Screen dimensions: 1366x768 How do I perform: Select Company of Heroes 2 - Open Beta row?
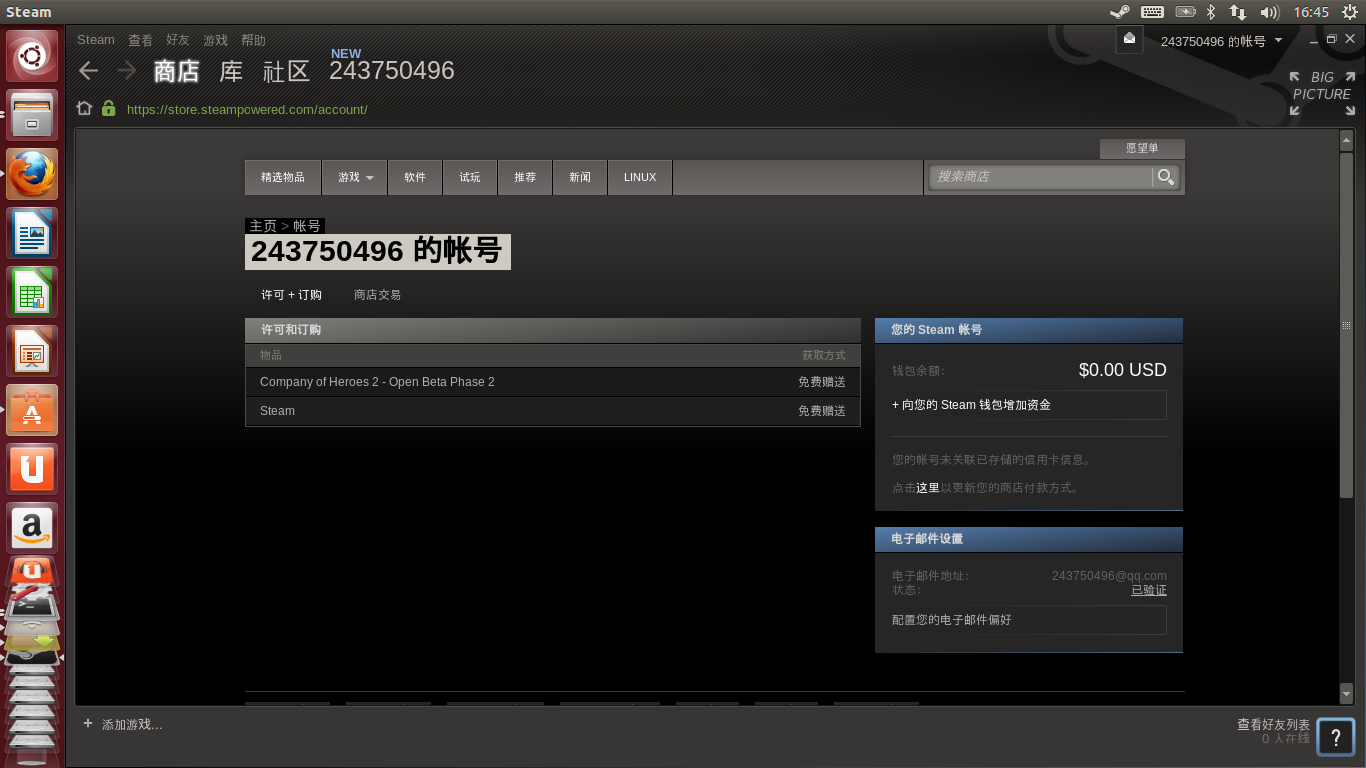[553, 382]
